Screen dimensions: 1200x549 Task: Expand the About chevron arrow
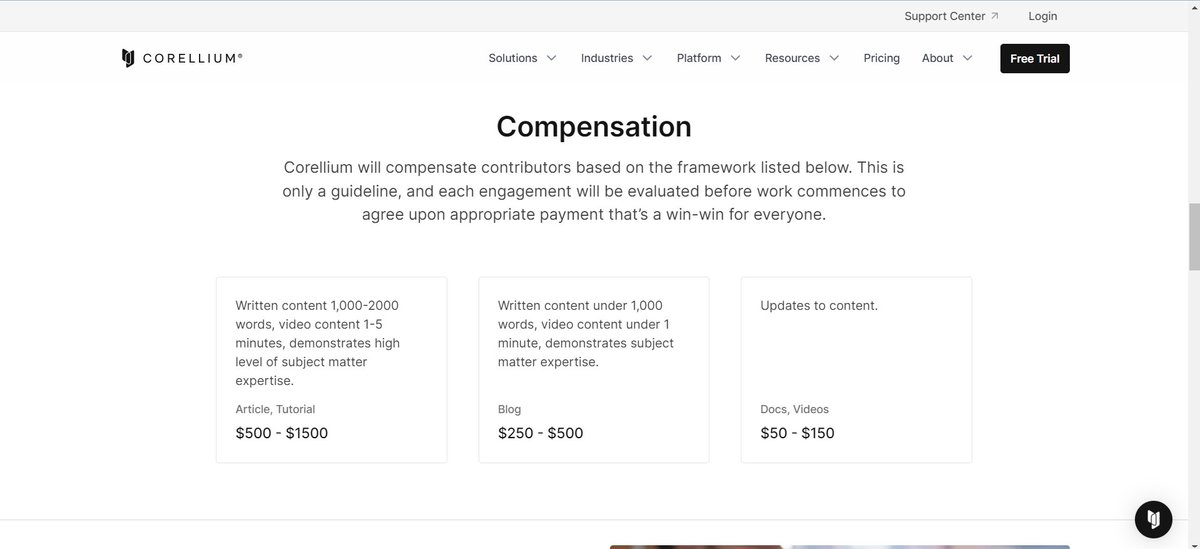click(967, 58)
